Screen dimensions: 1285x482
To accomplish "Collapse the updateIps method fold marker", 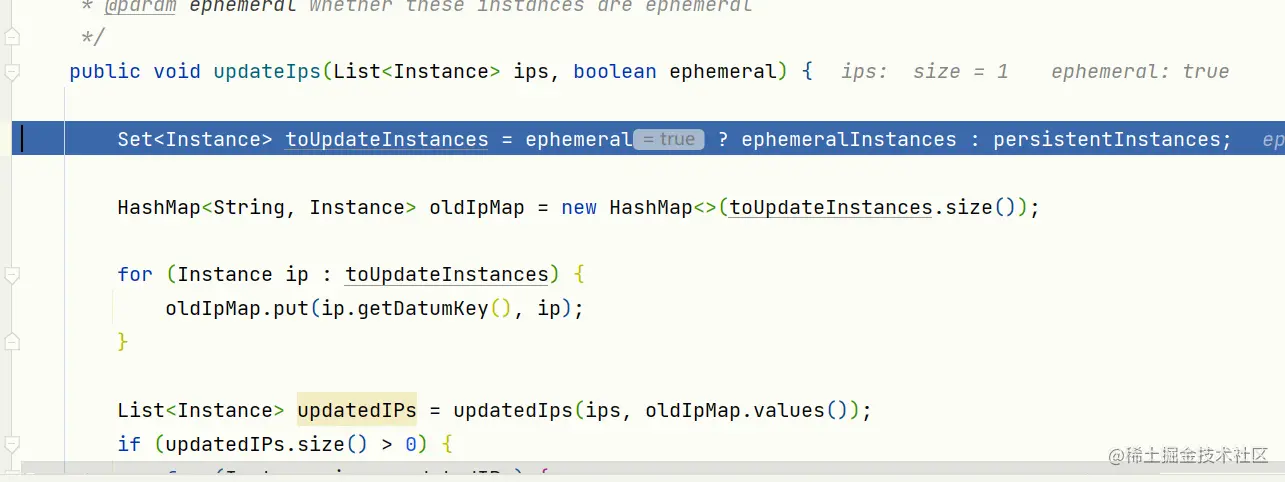I will (x=12, y=72).
